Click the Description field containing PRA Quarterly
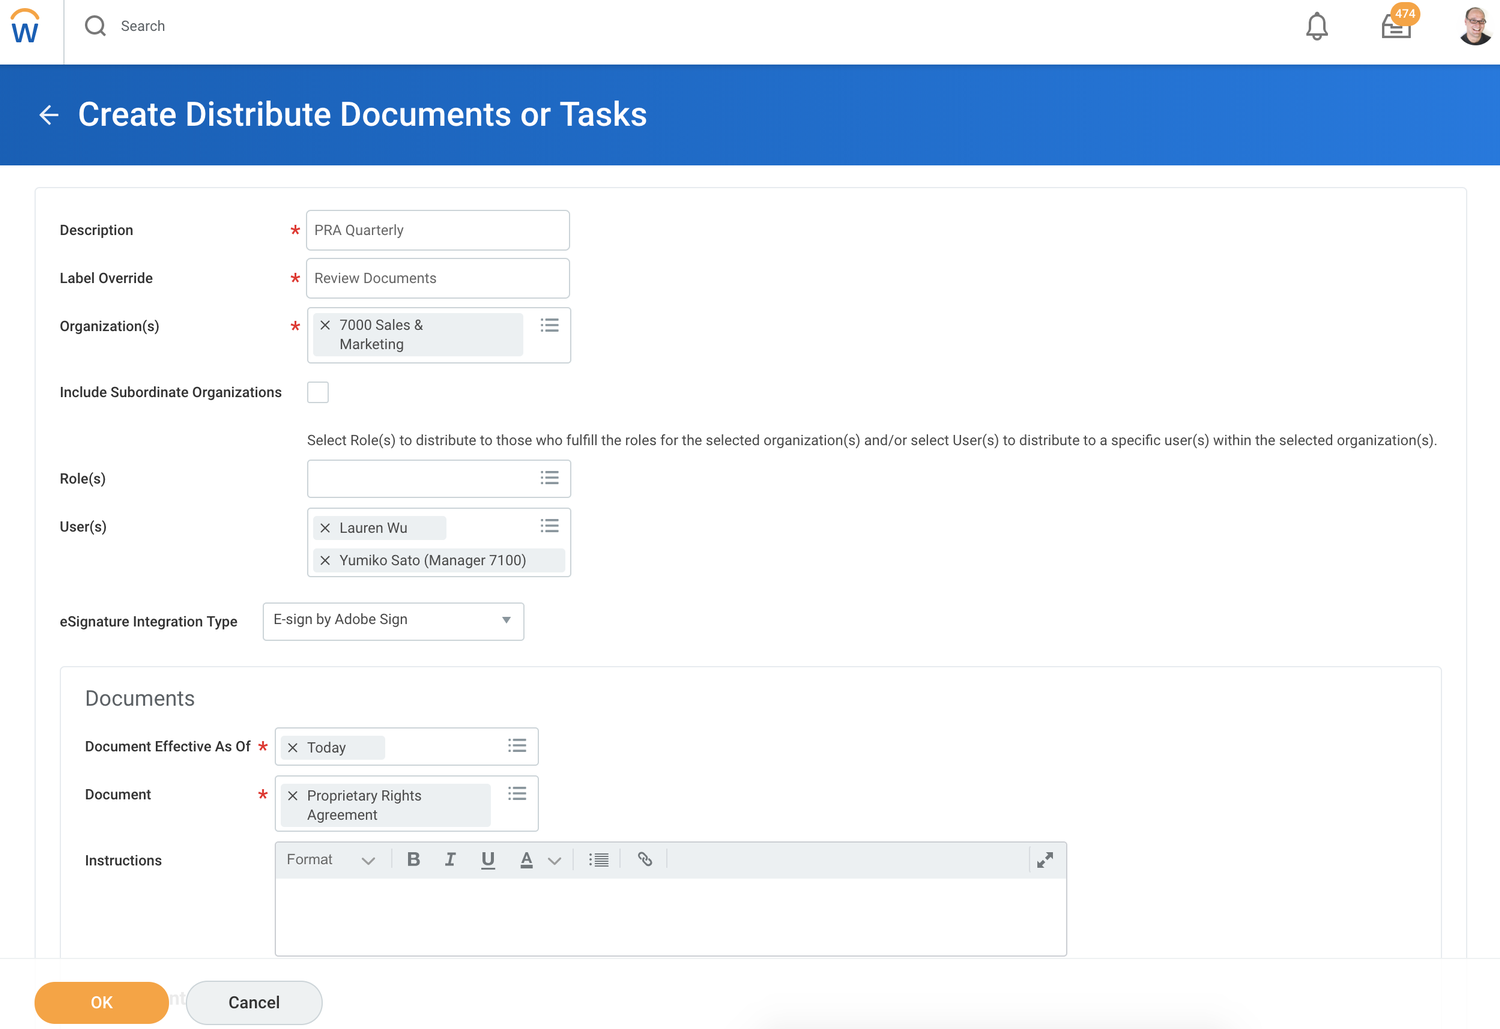 [x=437, y=230]
